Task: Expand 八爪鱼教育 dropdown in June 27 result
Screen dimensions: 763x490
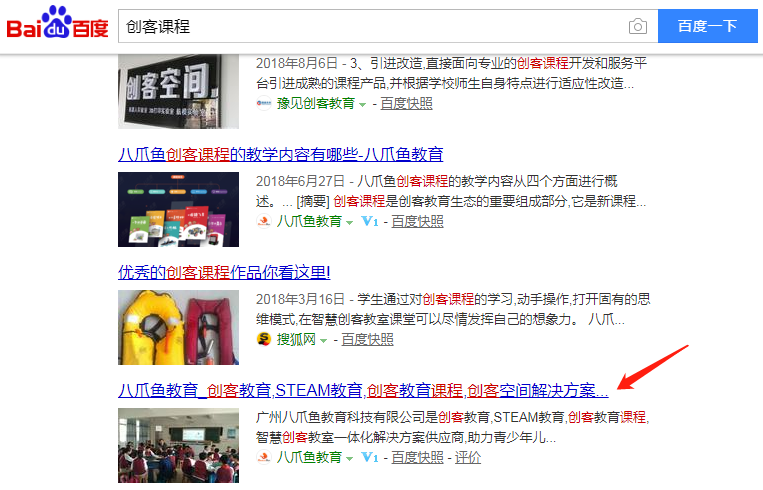Action: pos(349,222)
